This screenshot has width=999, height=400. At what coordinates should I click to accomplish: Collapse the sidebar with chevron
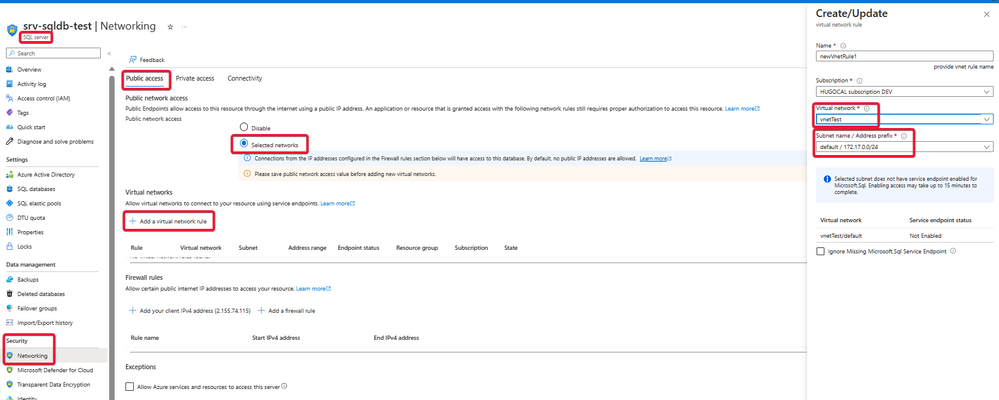point(109,54)
